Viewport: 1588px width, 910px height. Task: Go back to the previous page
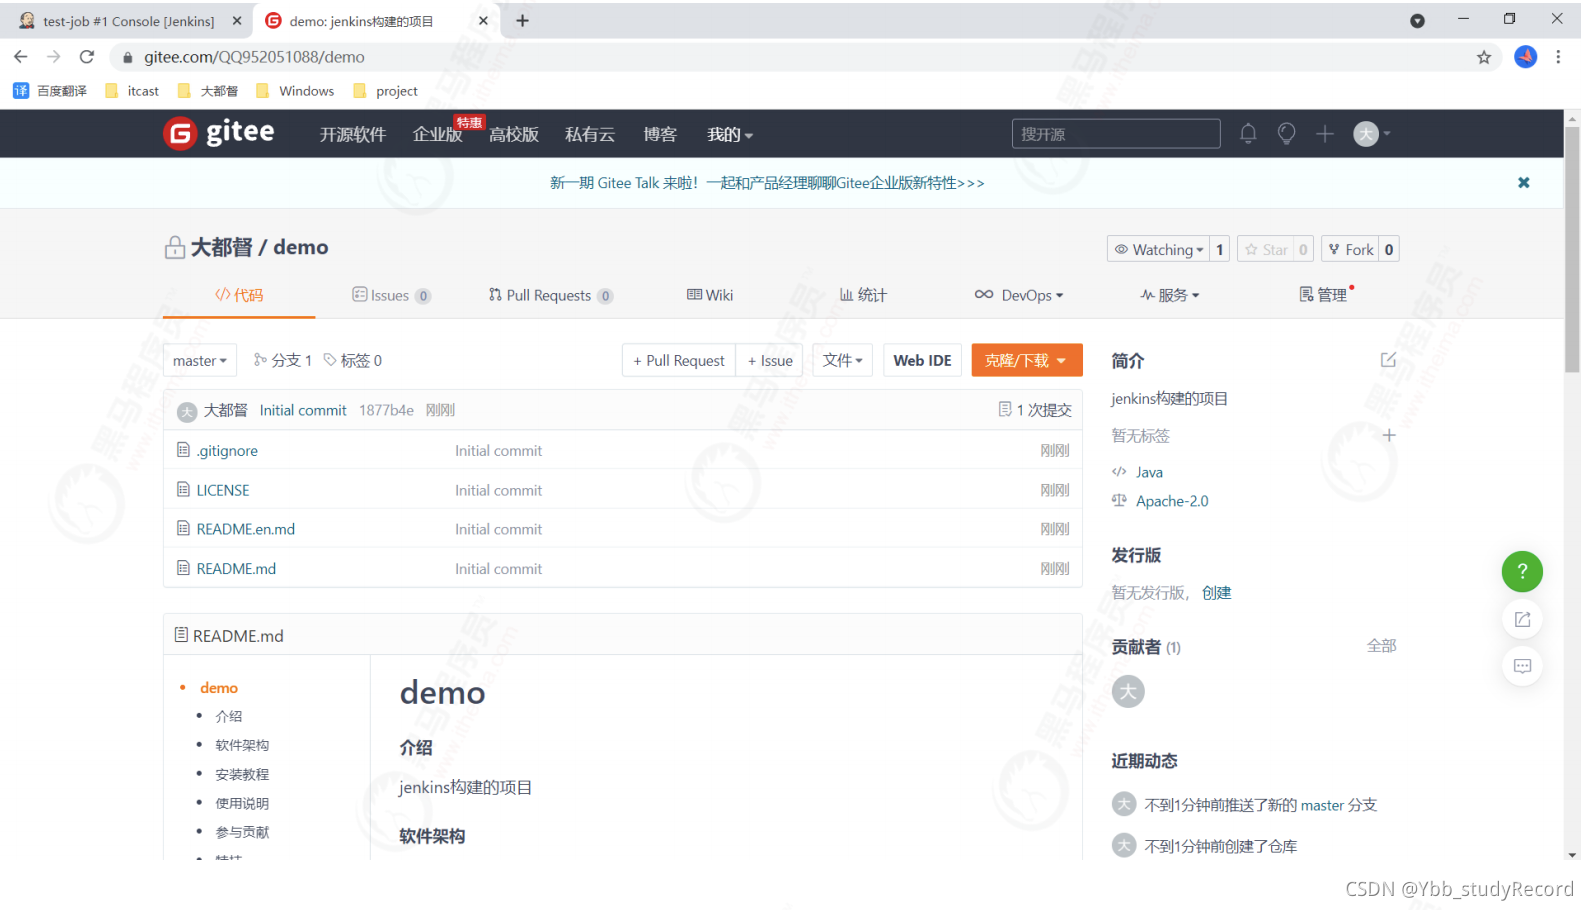click(x=21, y=57)
